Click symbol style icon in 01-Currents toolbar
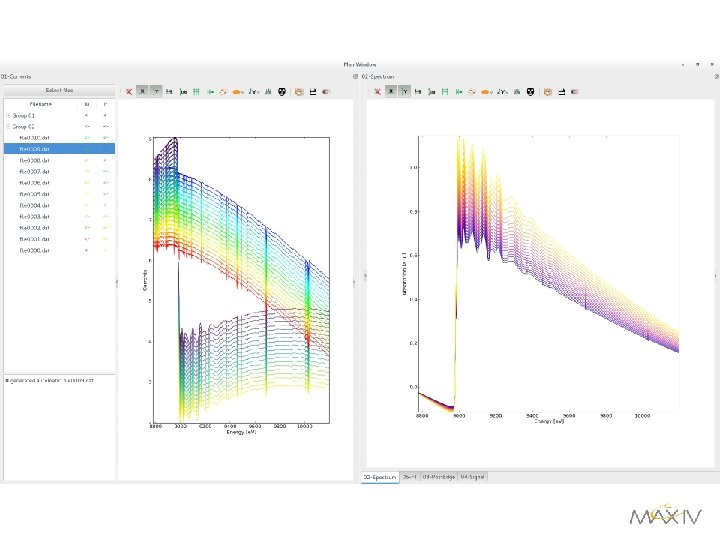This screenshot has width=720, height=540. (x=223, y=92)
